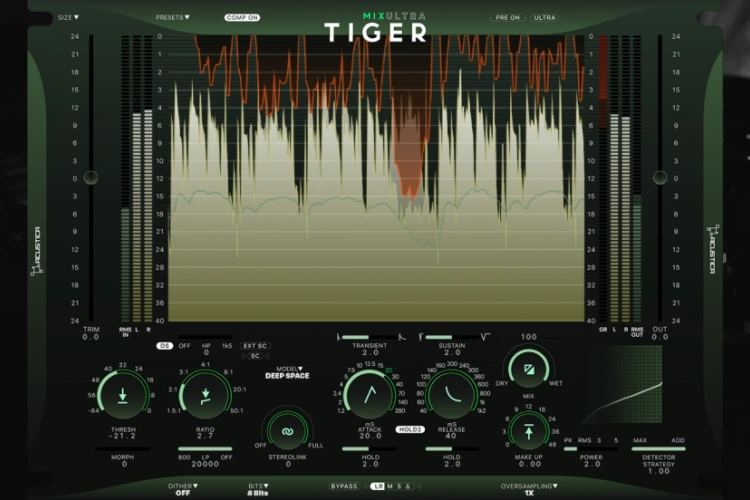Click the ATTACK value 20.0
Image resolution: width=750 pixels, height=500 pixels.
click(x=370, y=436)
